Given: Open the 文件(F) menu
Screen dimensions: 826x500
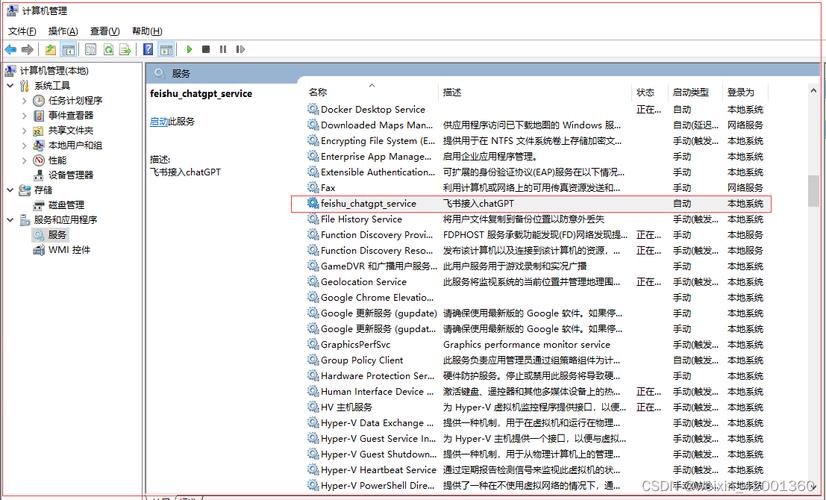Looking at the screenshot, I should pyautogui.click(x=22, y=31).
